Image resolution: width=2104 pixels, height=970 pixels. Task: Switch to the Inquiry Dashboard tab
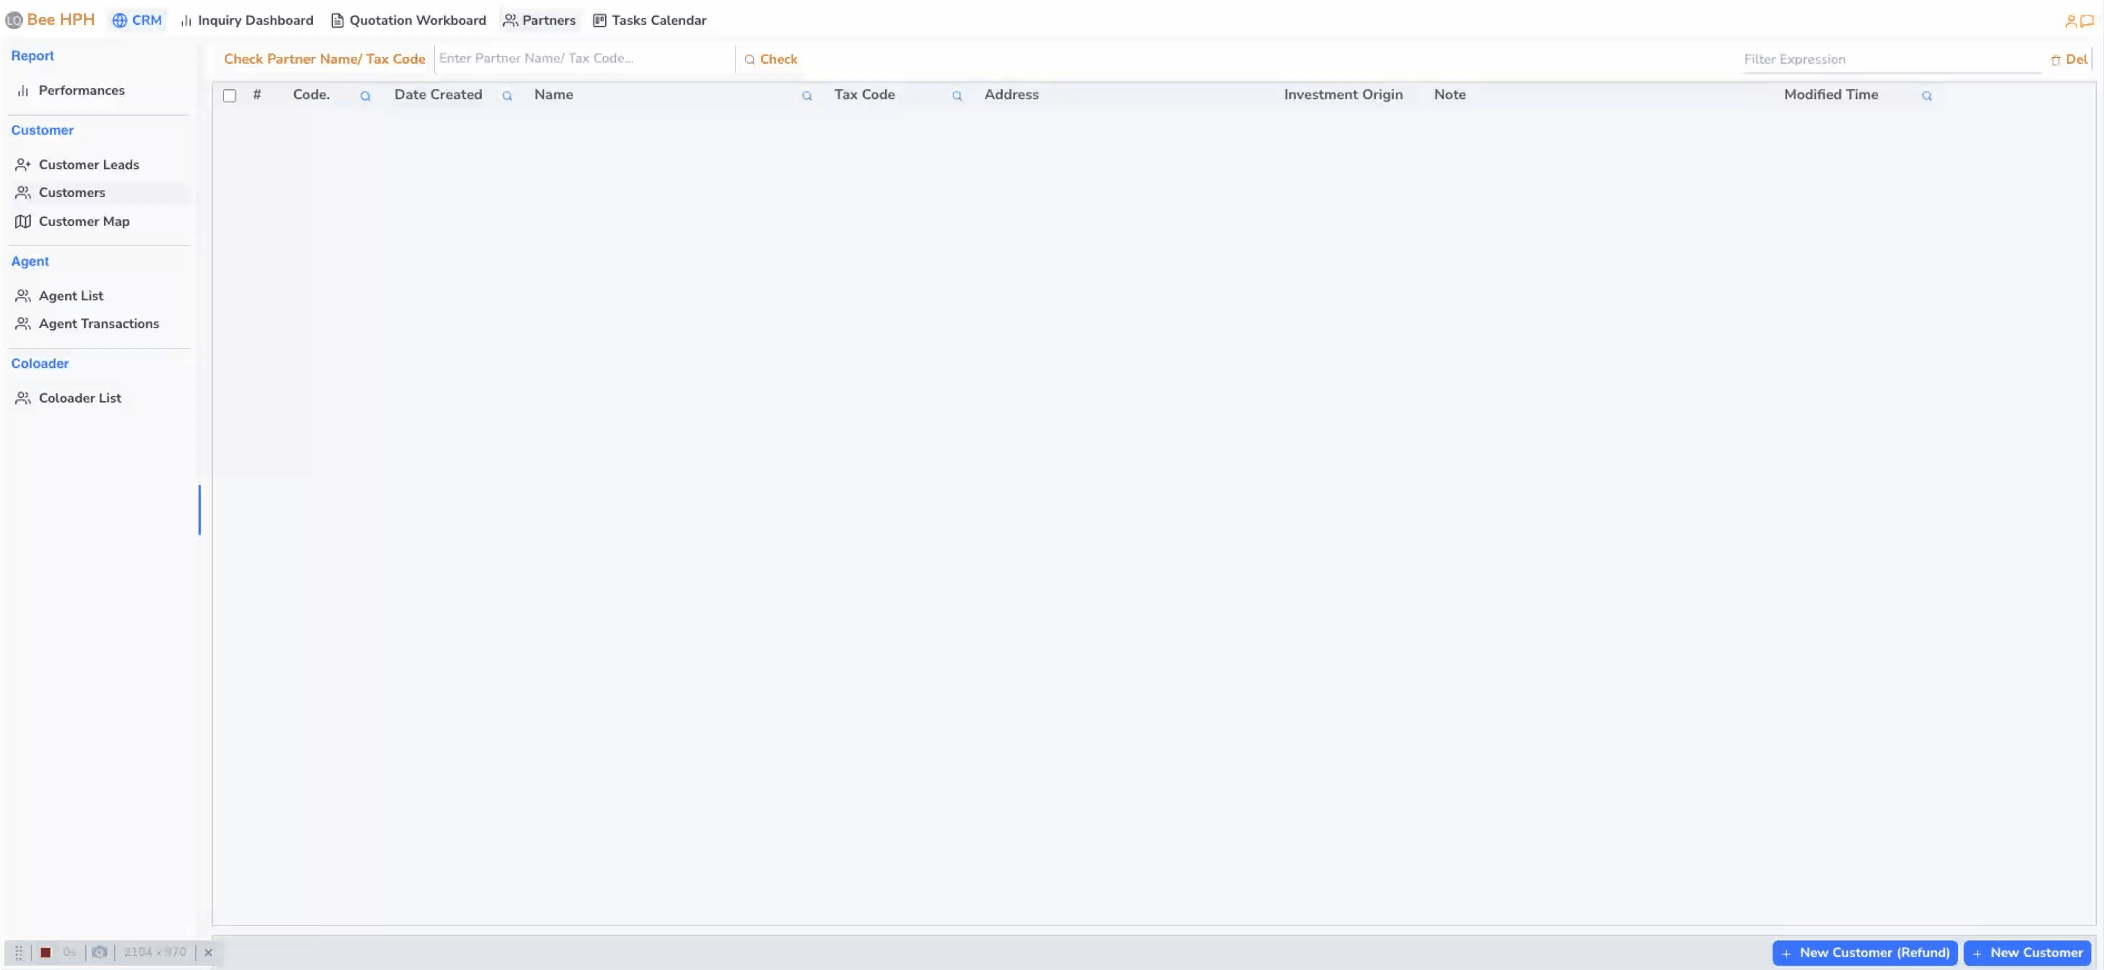click(x=246, y=20)
